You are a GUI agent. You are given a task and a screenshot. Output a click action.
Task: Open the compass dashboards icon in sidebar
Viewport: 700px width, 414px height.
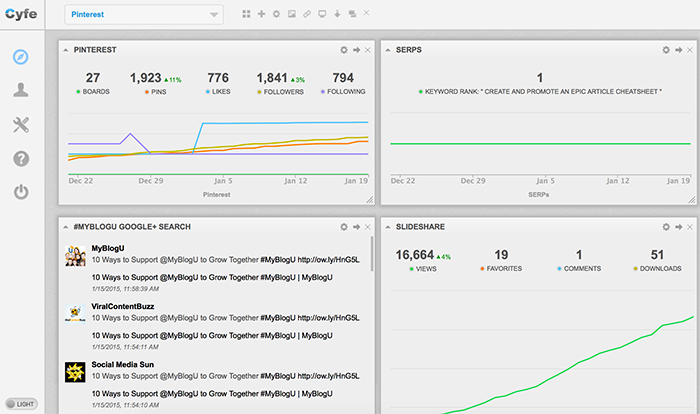(20, 56)
